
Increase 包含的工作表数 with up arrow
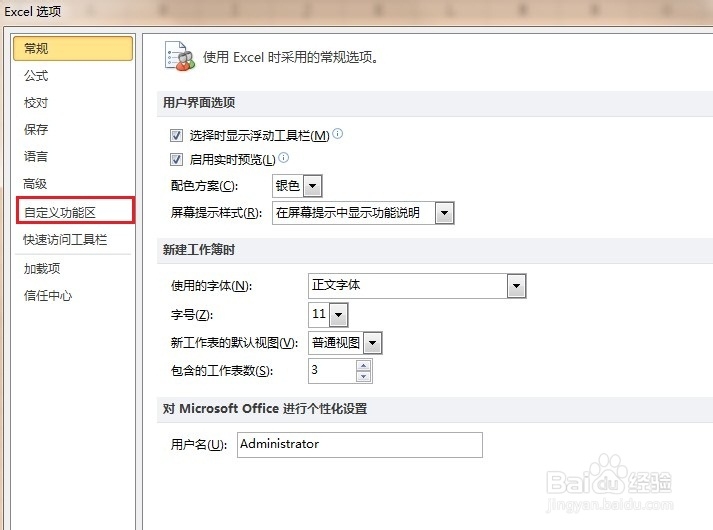(363, 365)
